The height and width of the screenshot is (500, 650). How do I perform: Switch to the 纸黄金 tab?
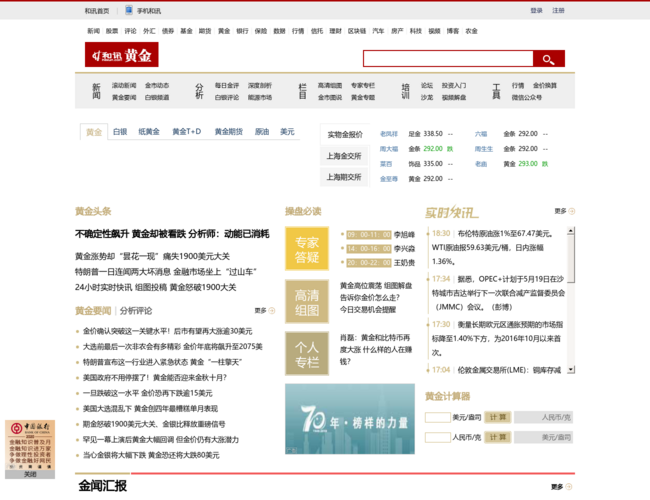pos(149,131)
